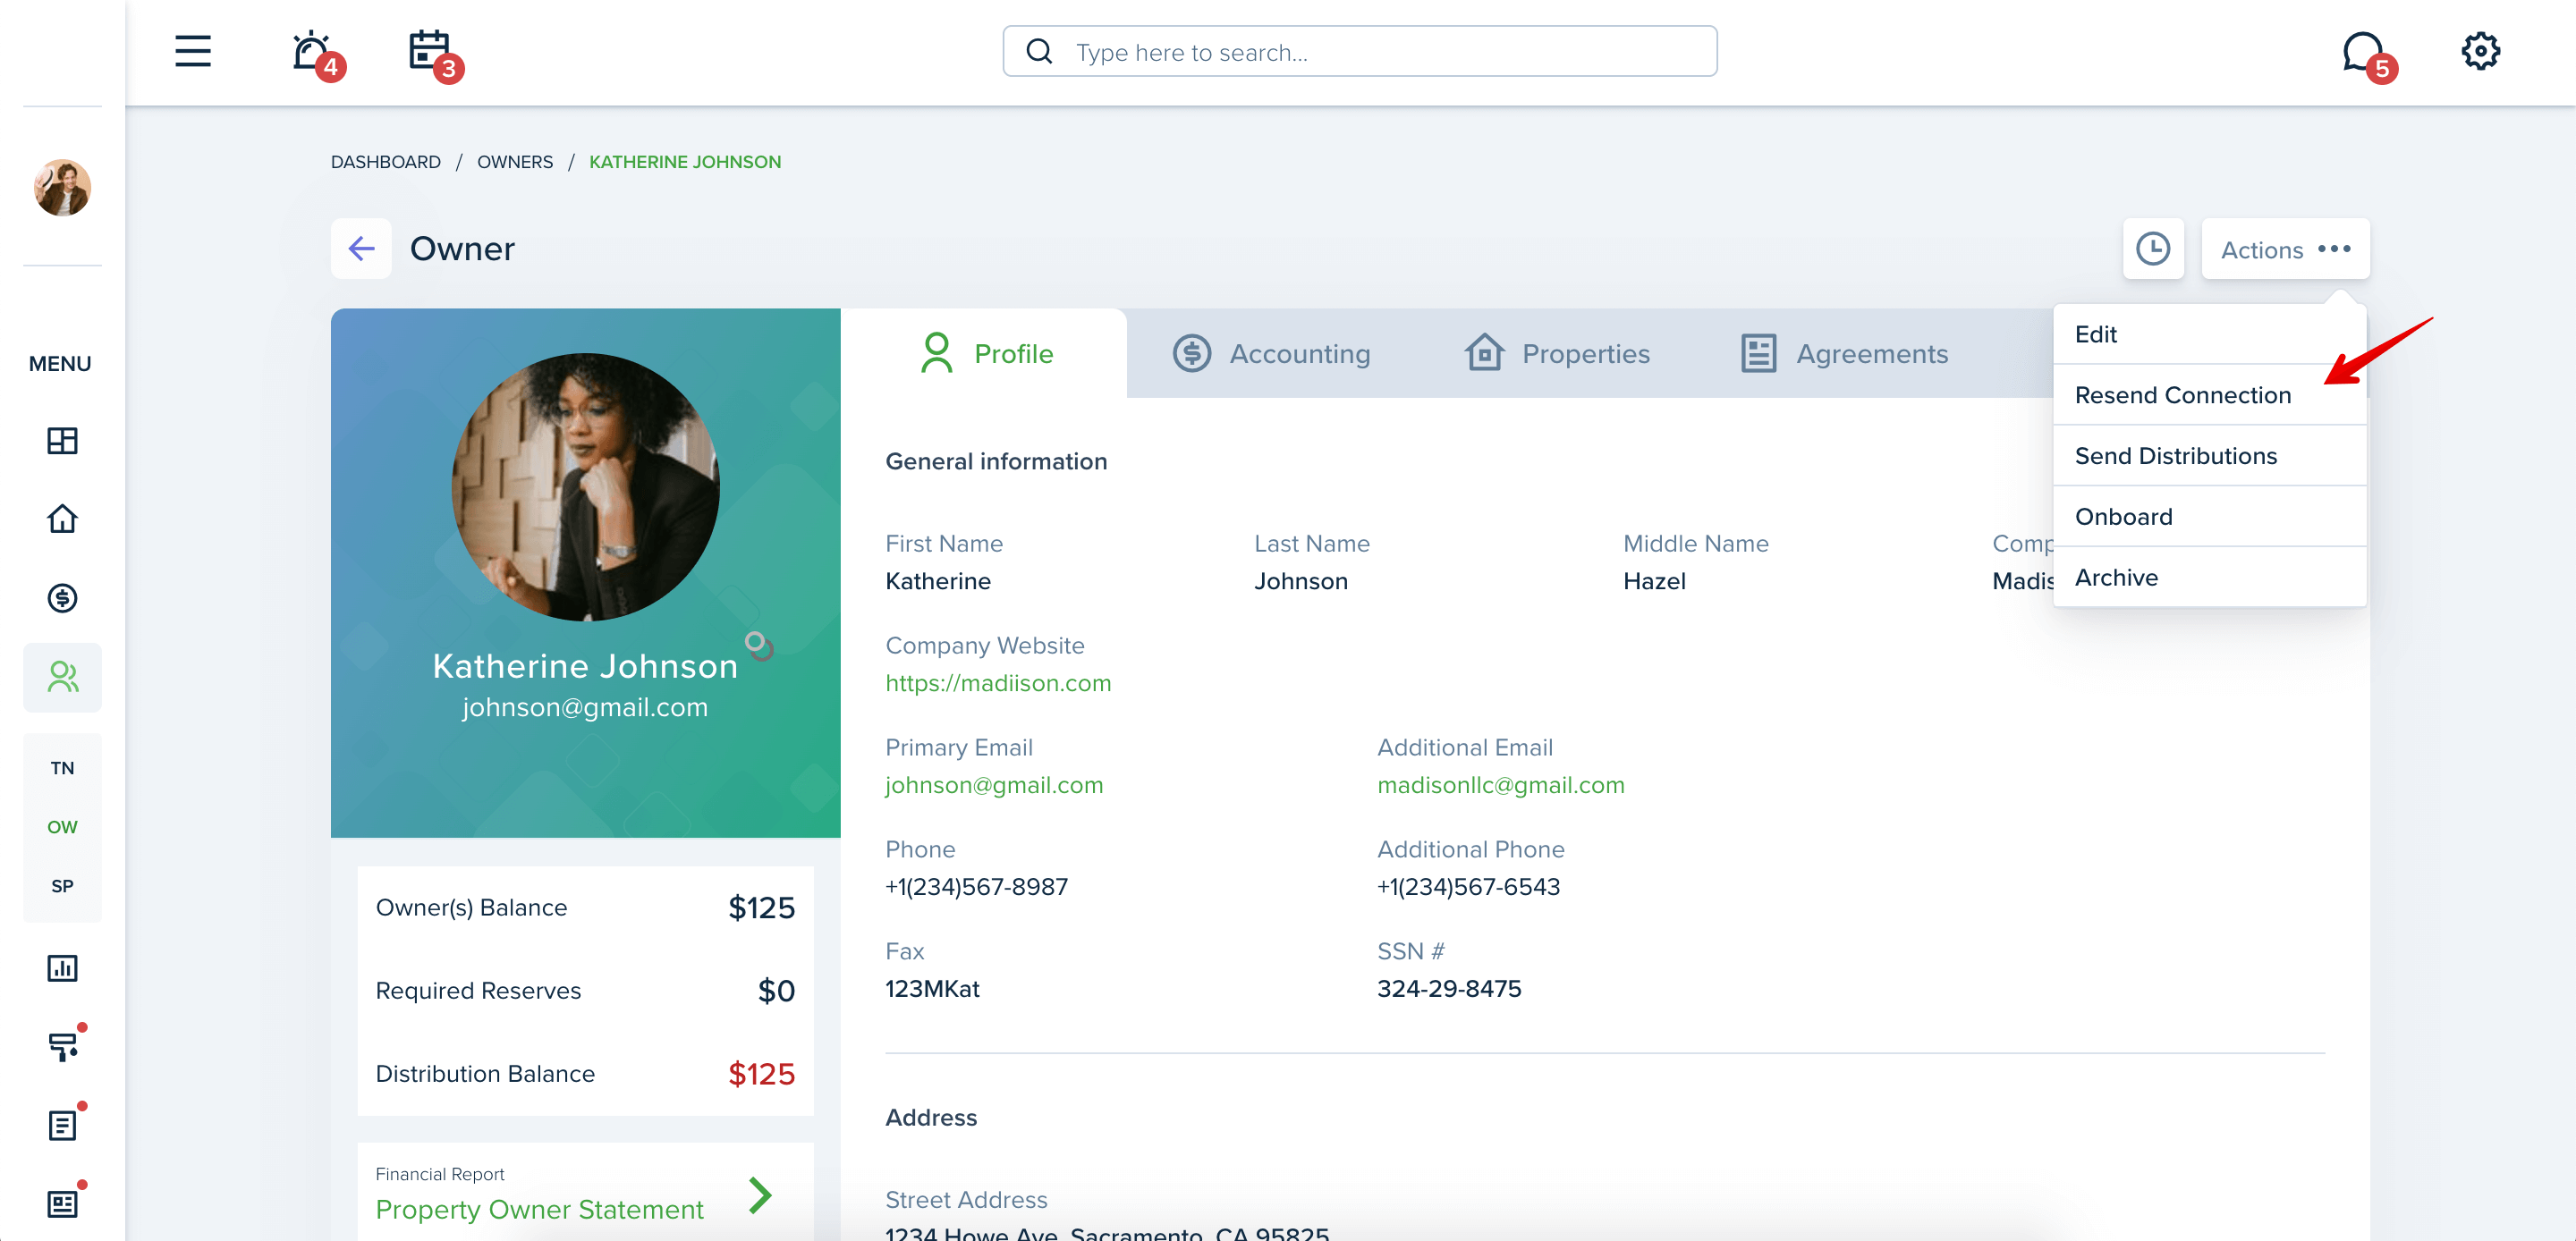Click Owner(s) Balance $125 value
2576x1241 pixels.
pyautogui.click(x=761, y=908)
